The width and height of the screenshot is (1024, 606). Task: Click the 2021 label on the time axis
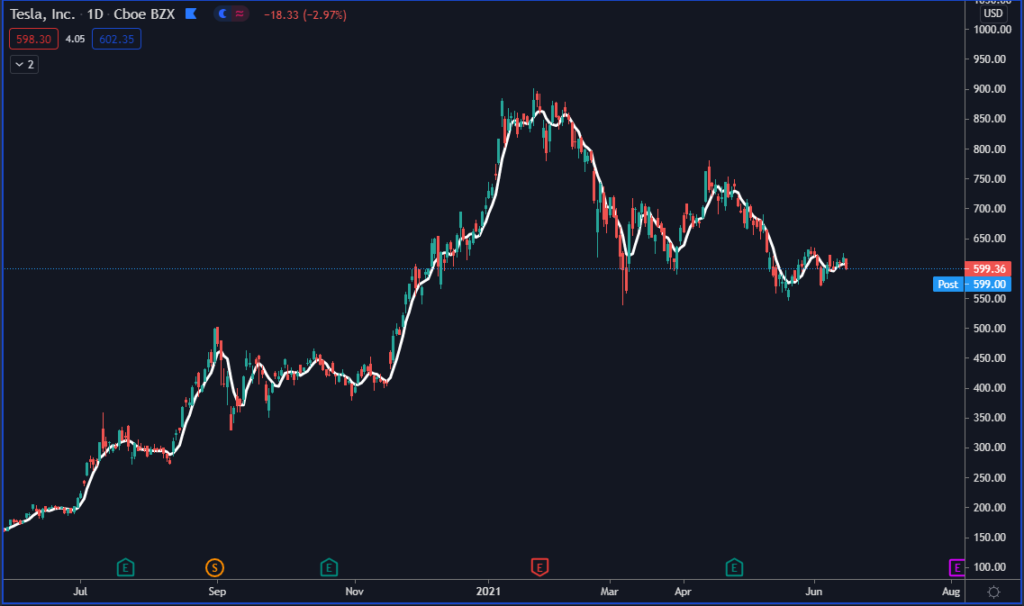pos(488,592)
